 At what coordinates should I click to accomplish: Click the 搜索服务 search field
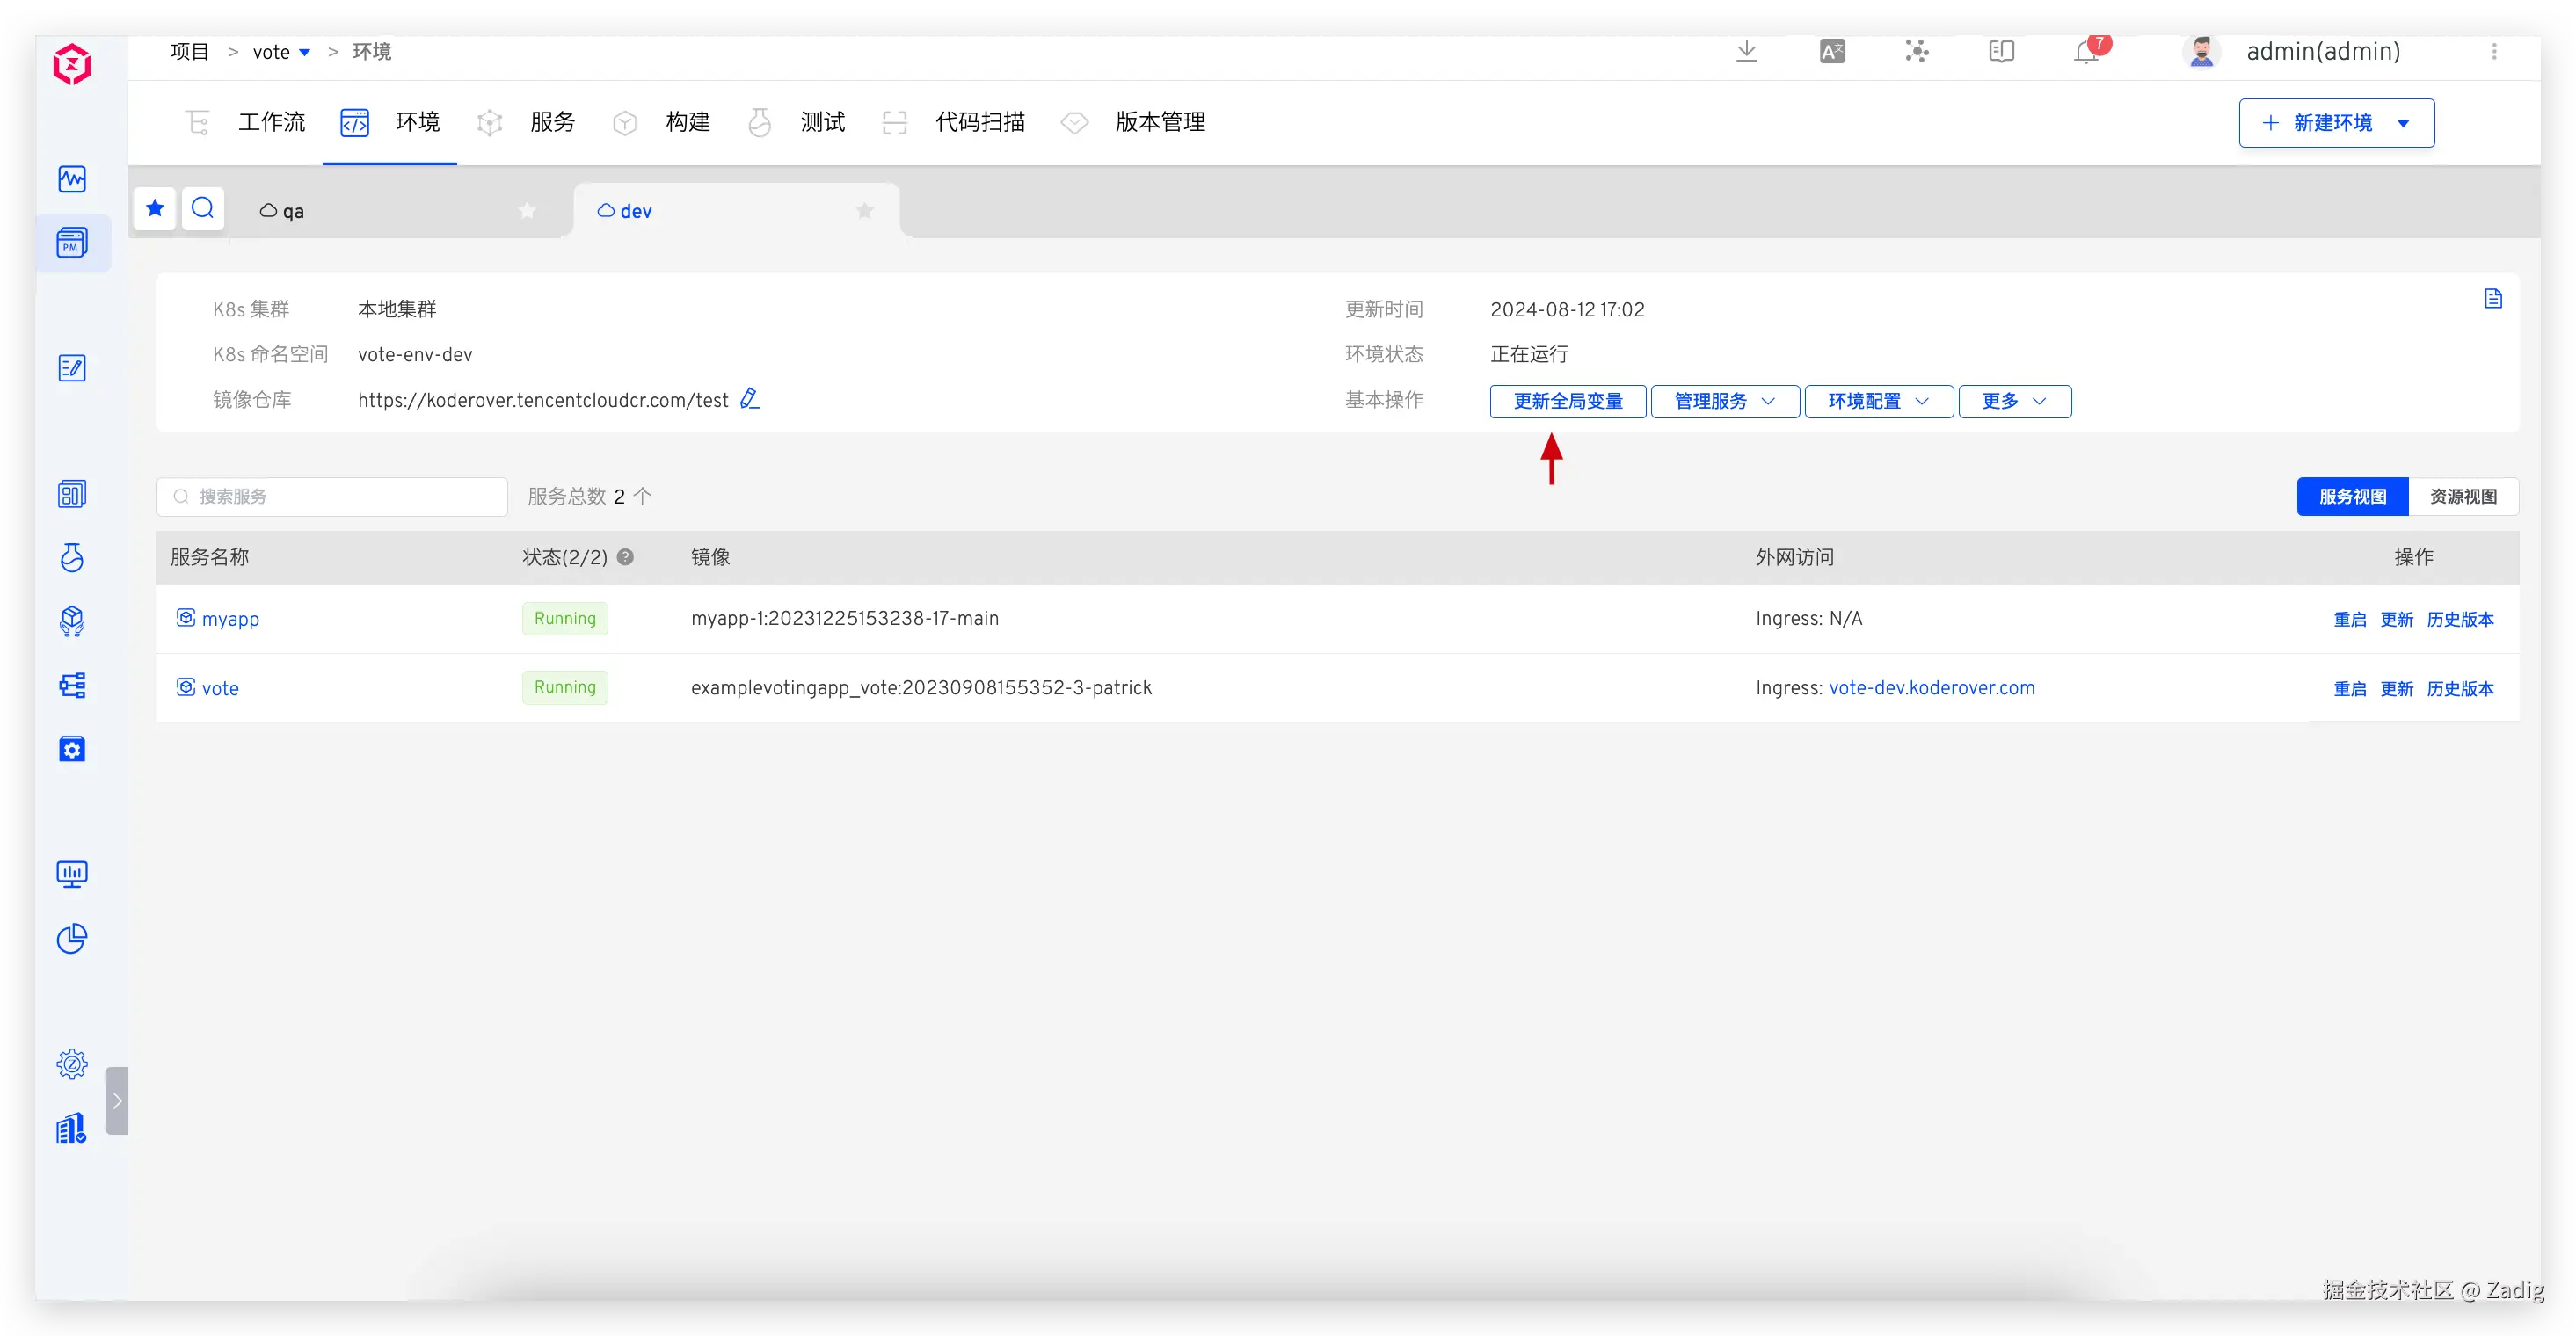click(340, 496)
